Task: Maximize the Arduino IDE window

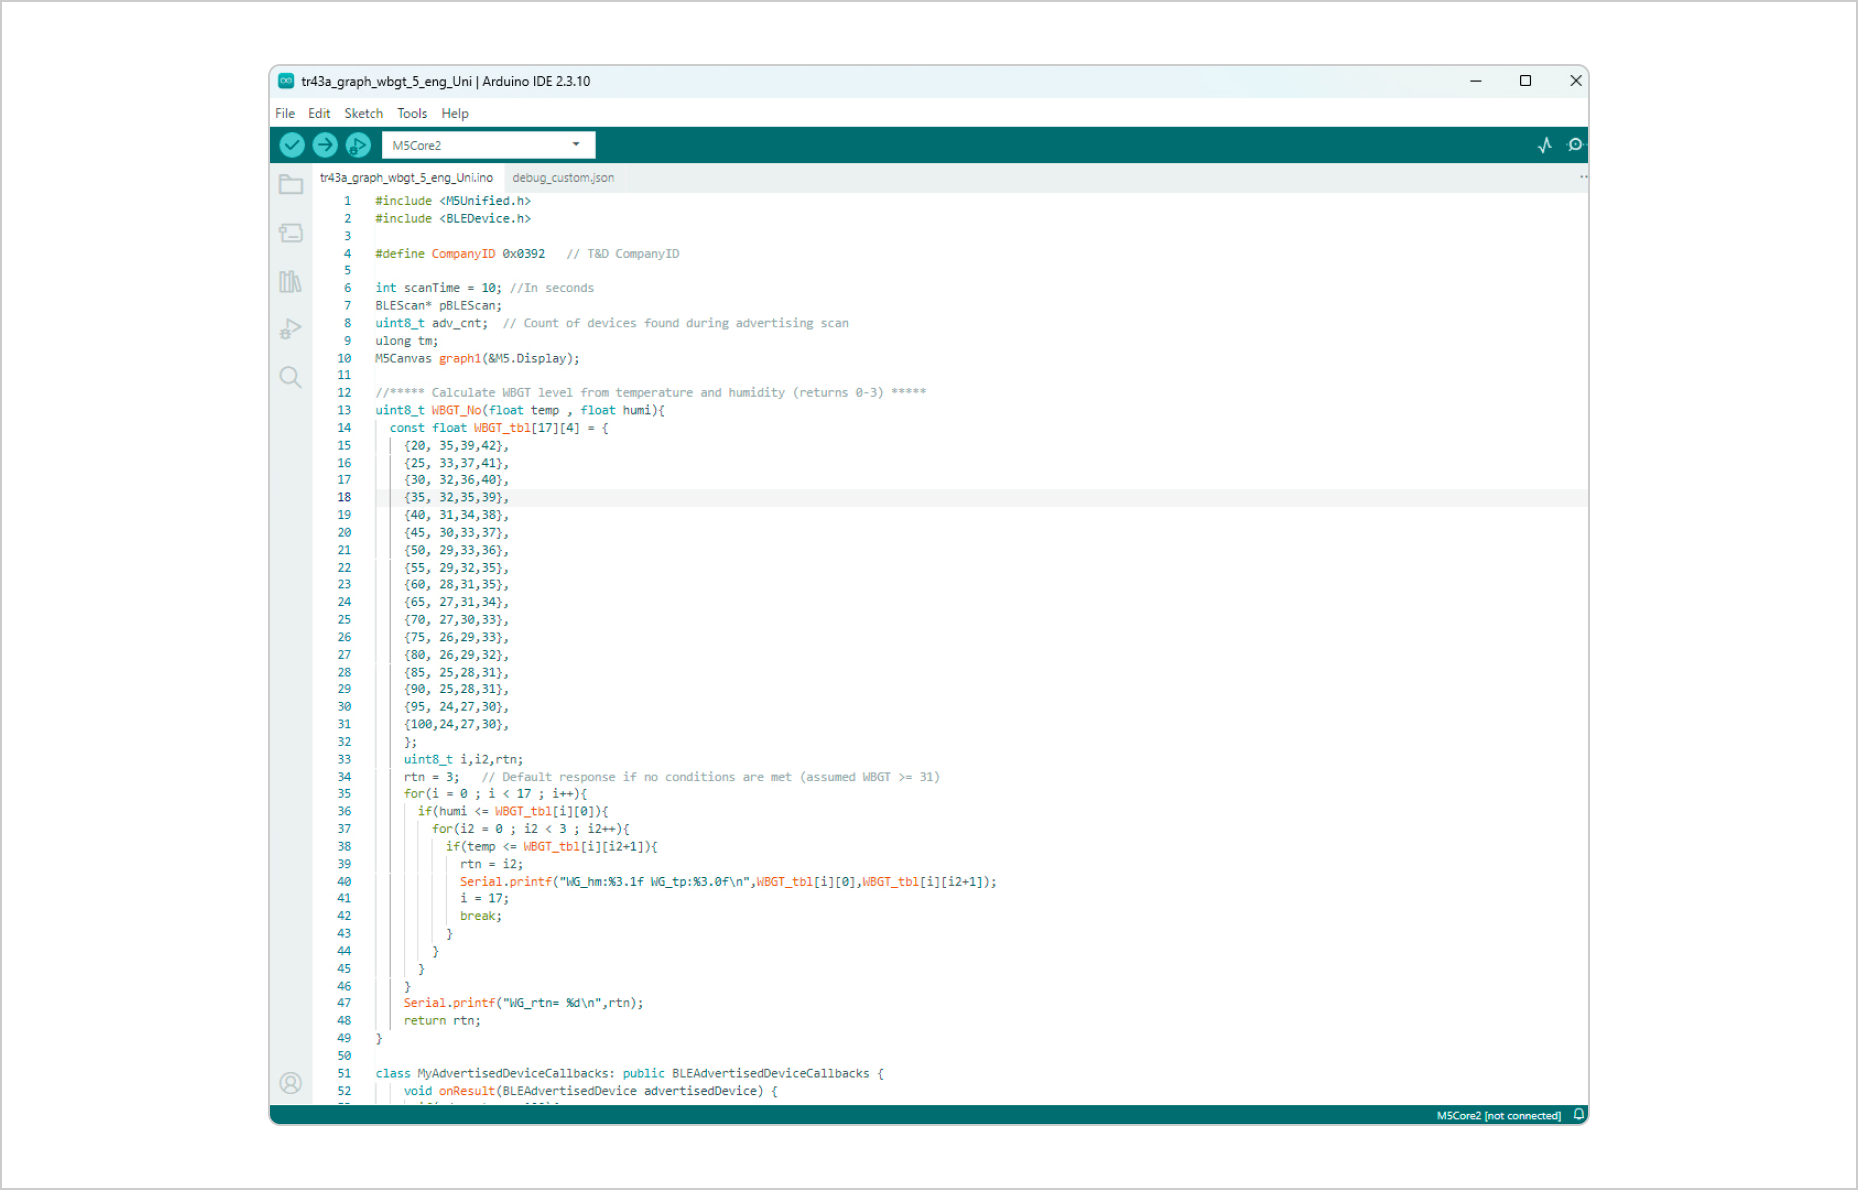Action: [x=1525, y=81]
